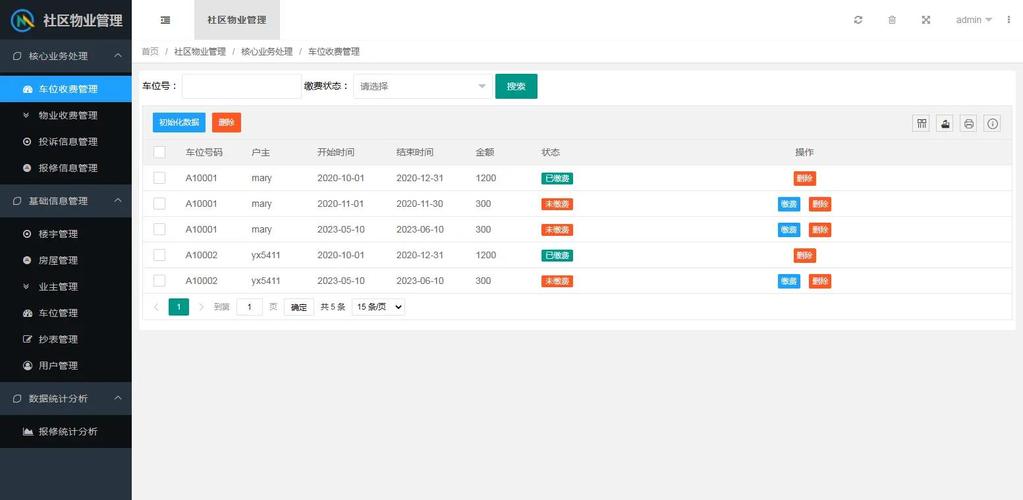
Task: Open the 缴费状态 请选择 dropdown
Action: click(423, 86)
